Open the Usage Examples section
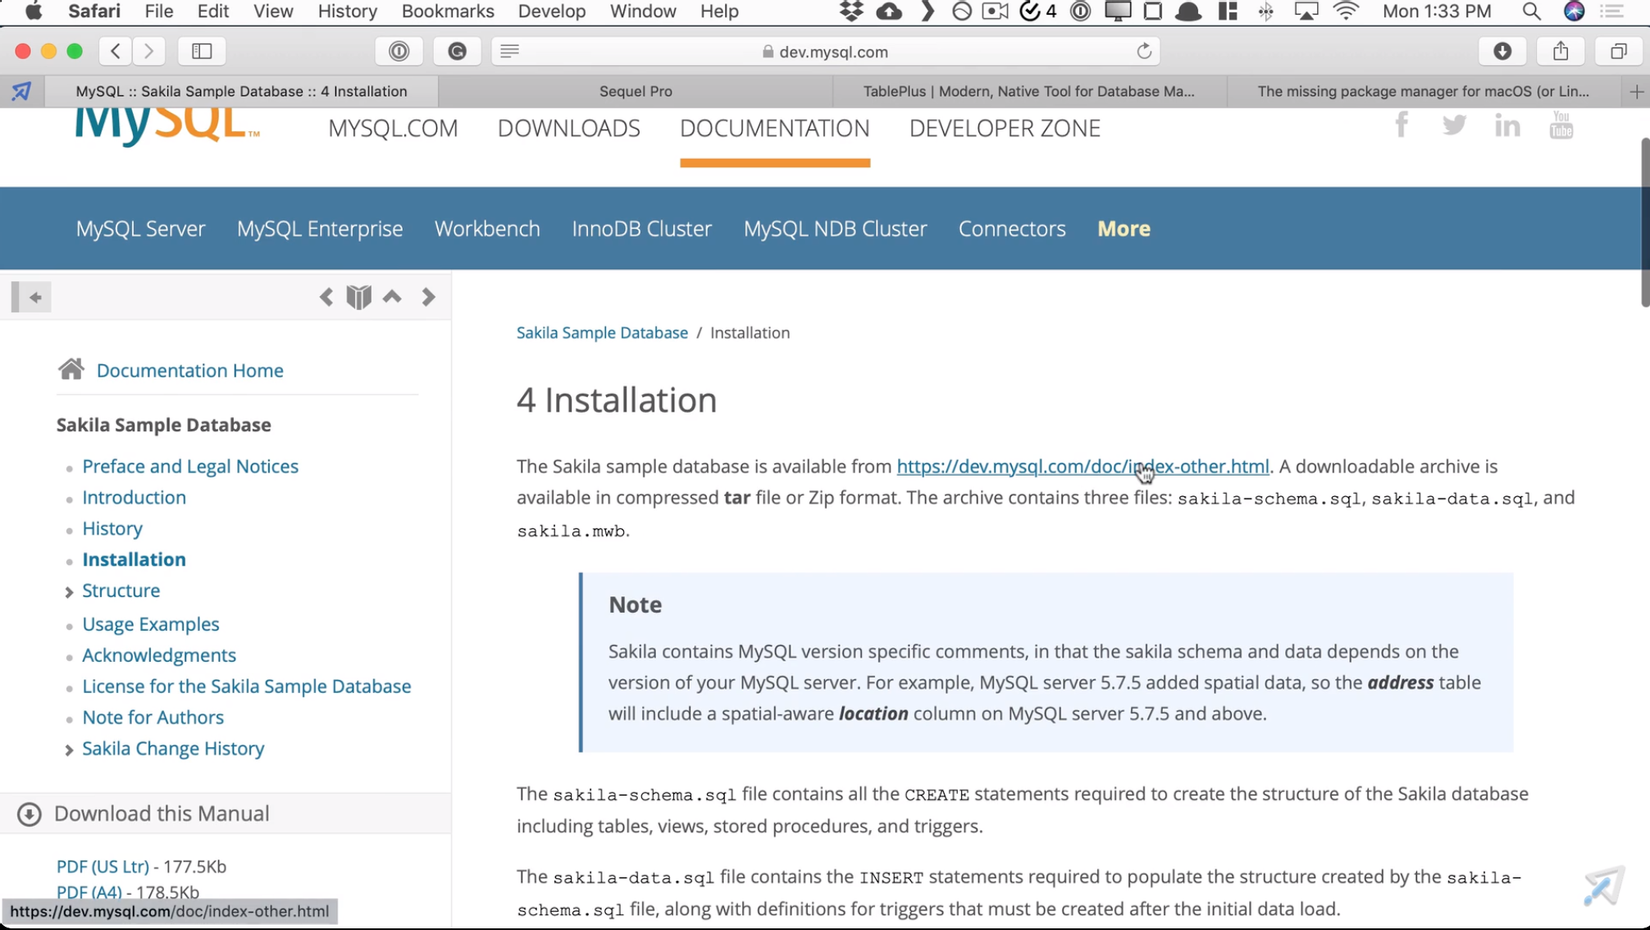The height and width of the screenshot is (930, 1650). pos(151,624)
